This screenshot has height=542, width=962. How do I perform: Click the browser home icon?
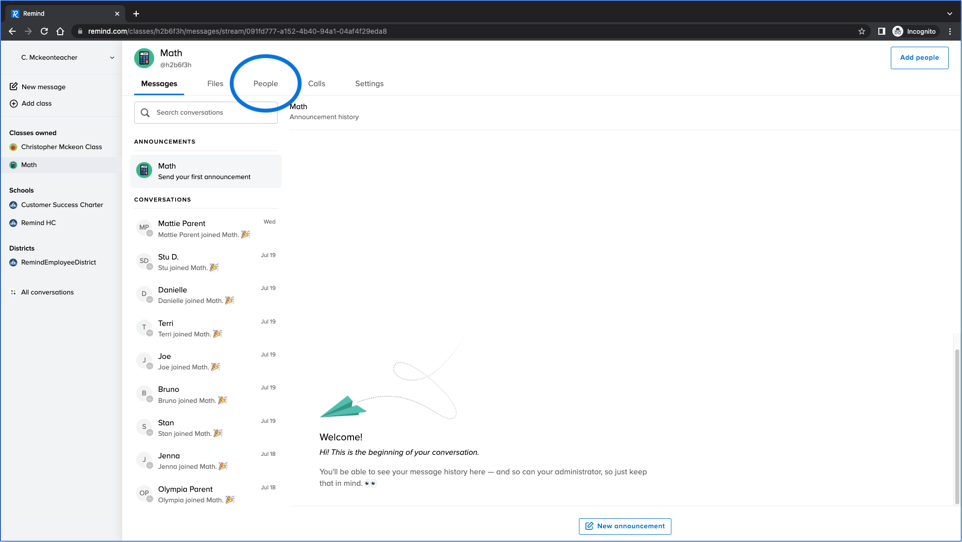coord(60,31)
